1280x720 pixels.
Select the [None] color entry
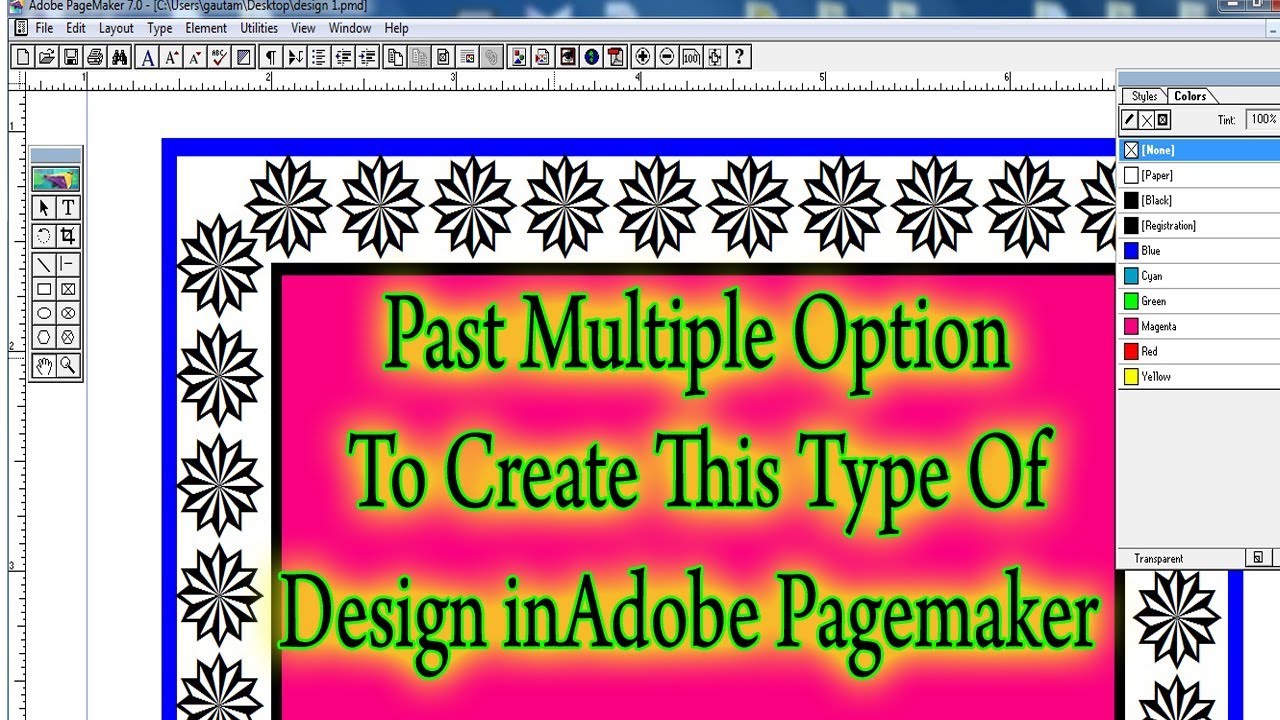[x=1199, y=150]
